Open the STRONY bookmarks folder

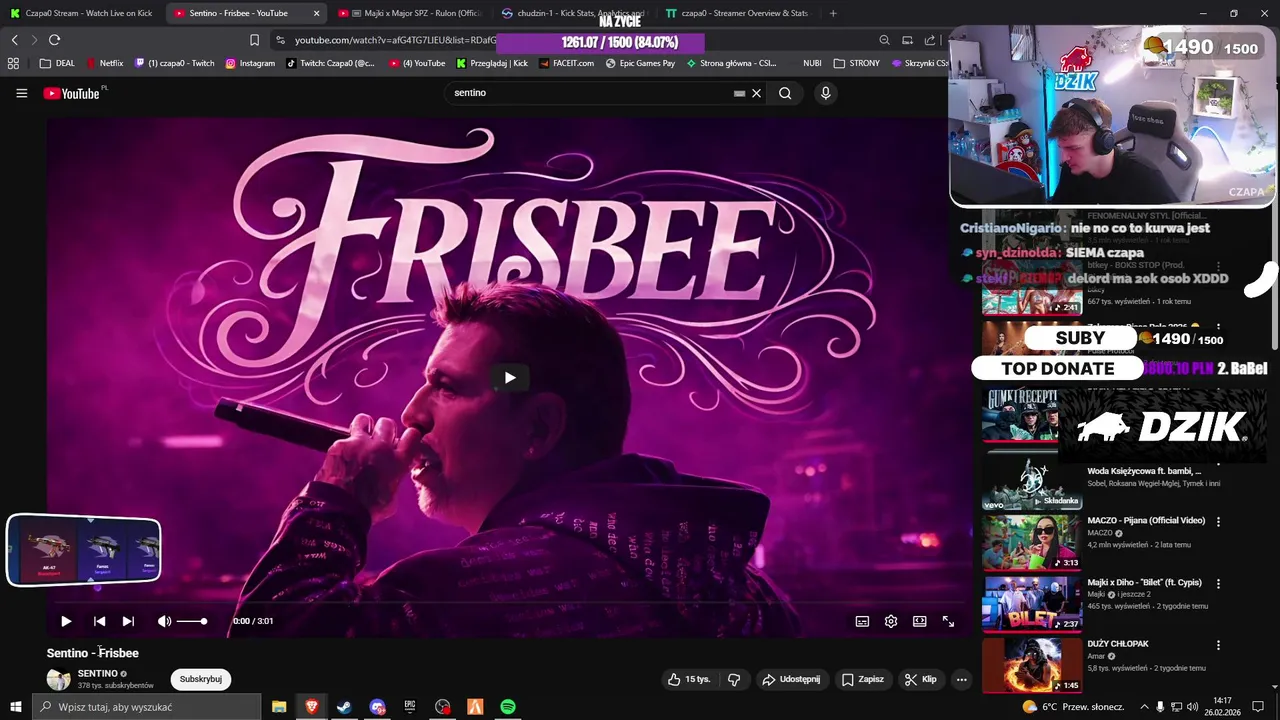[x=857, y=63]
